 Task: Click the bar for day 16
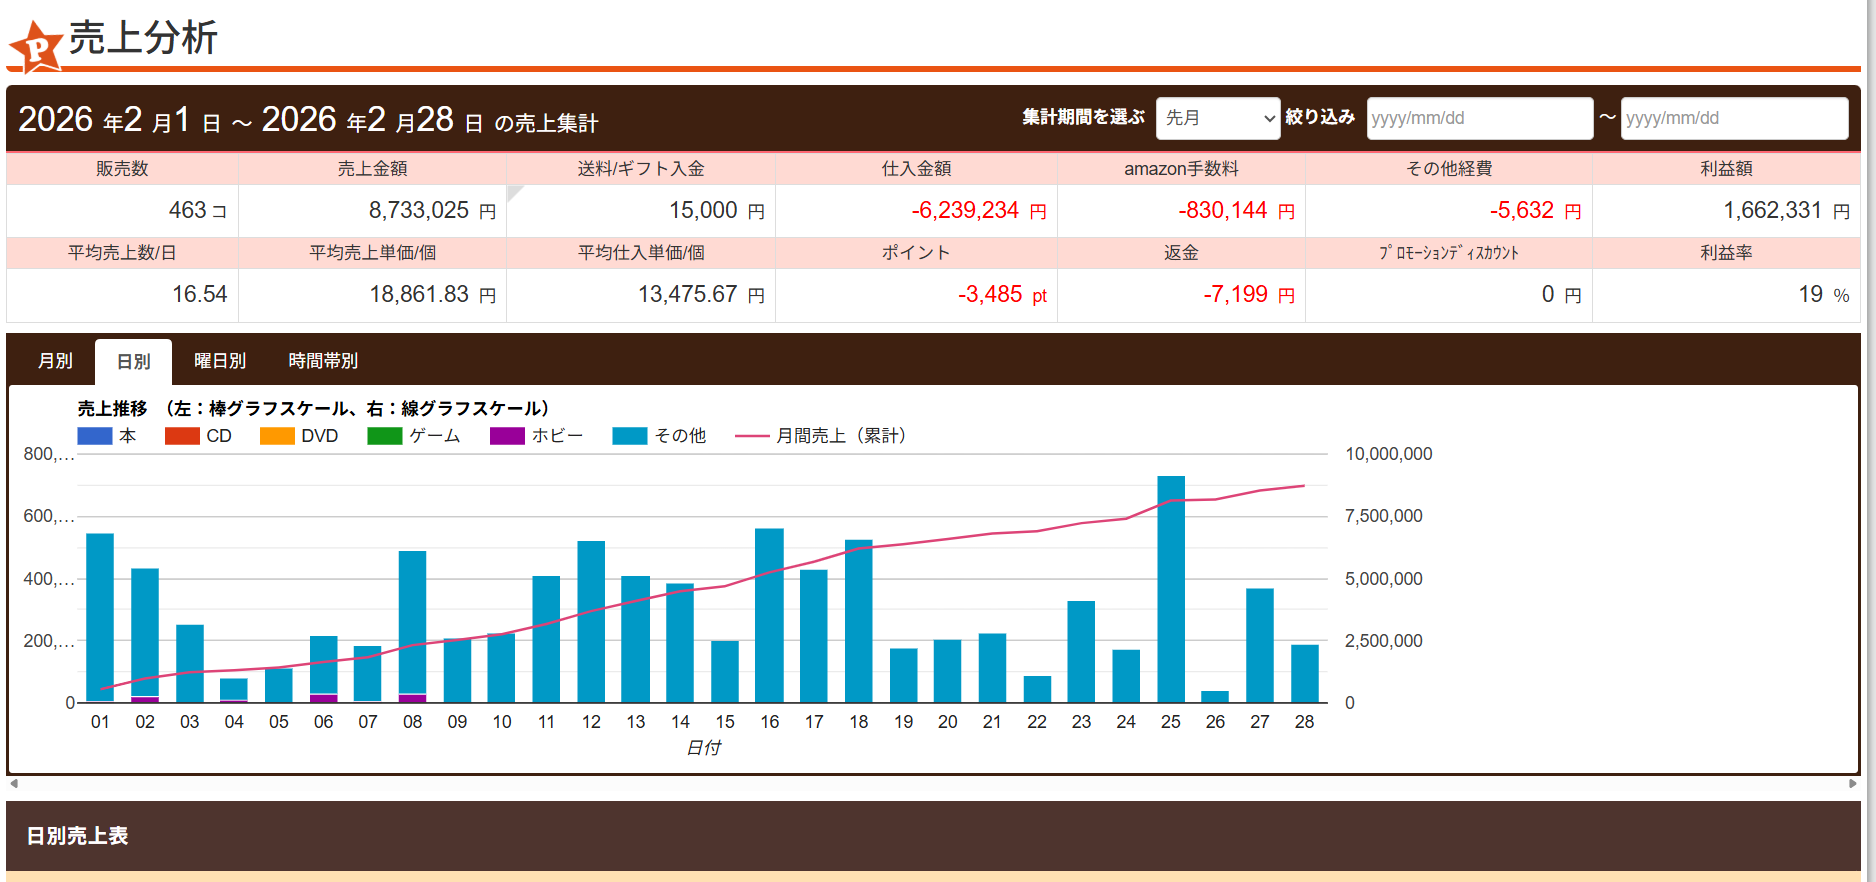tap(769, 615)
